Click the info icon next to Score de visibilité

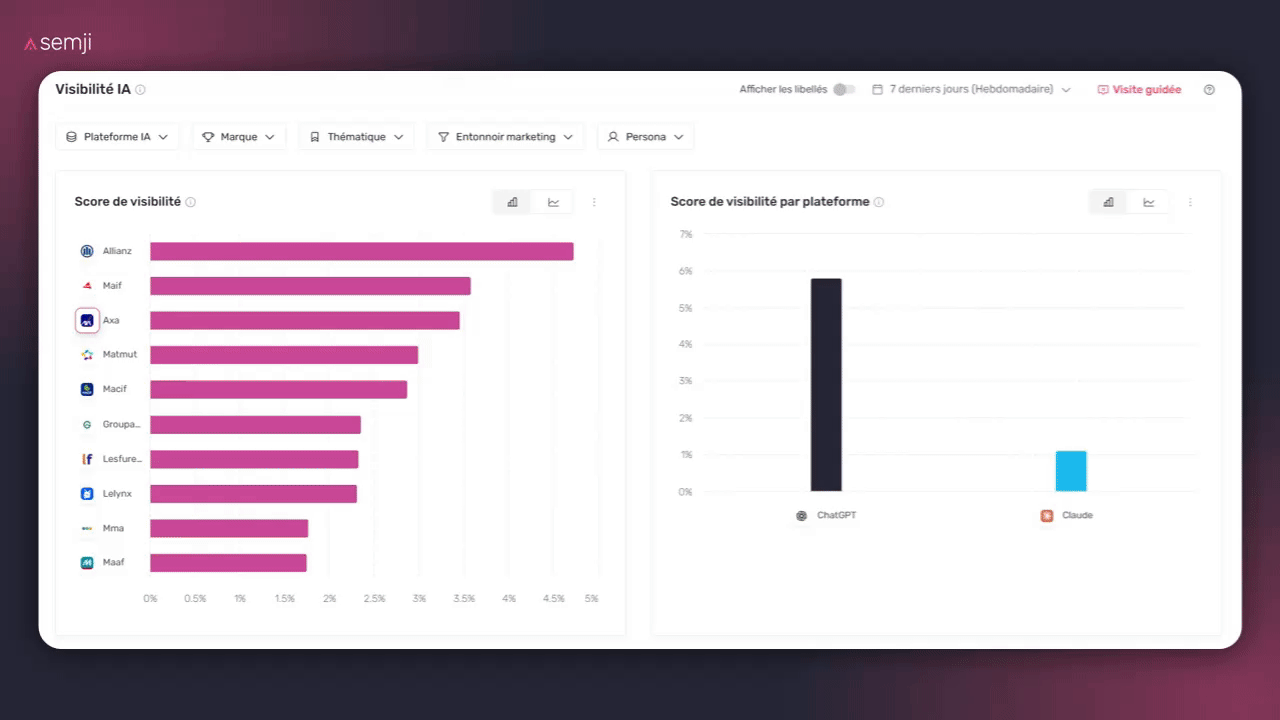click(x=191, y=202)
